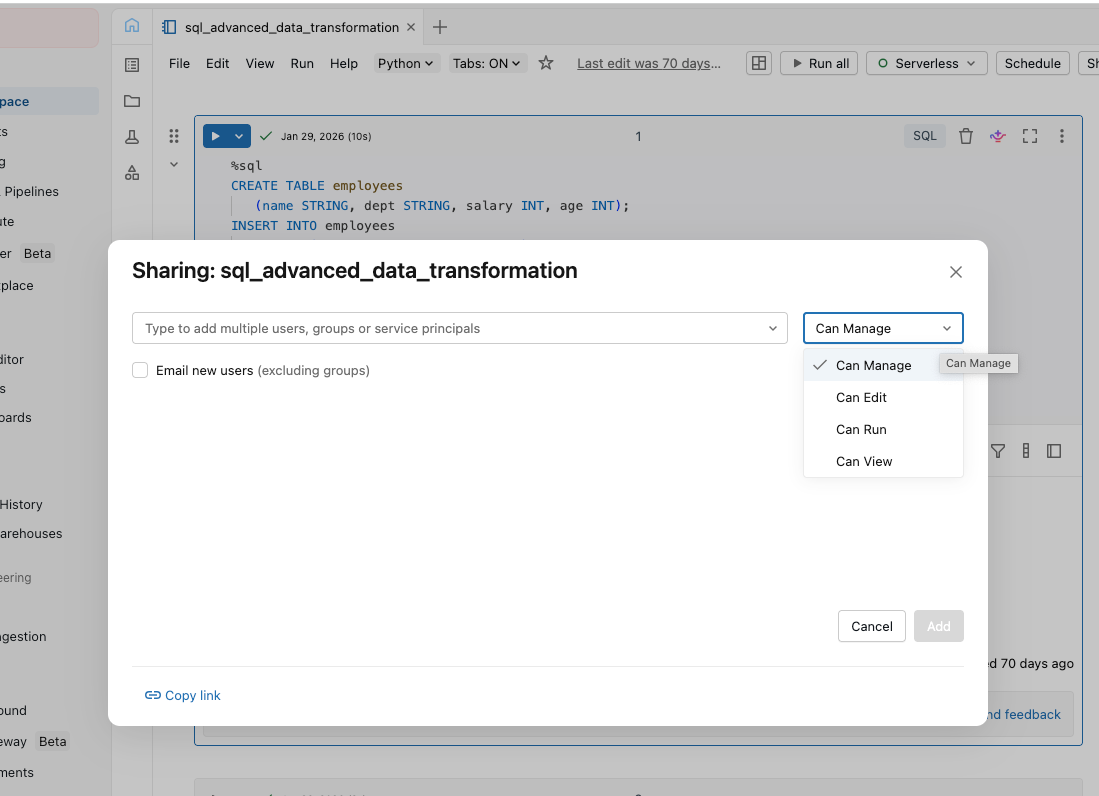The width and height of the screenshot is (1099, 796).
Task: Open the table of contents panel icon
Action: click(132, 65)
